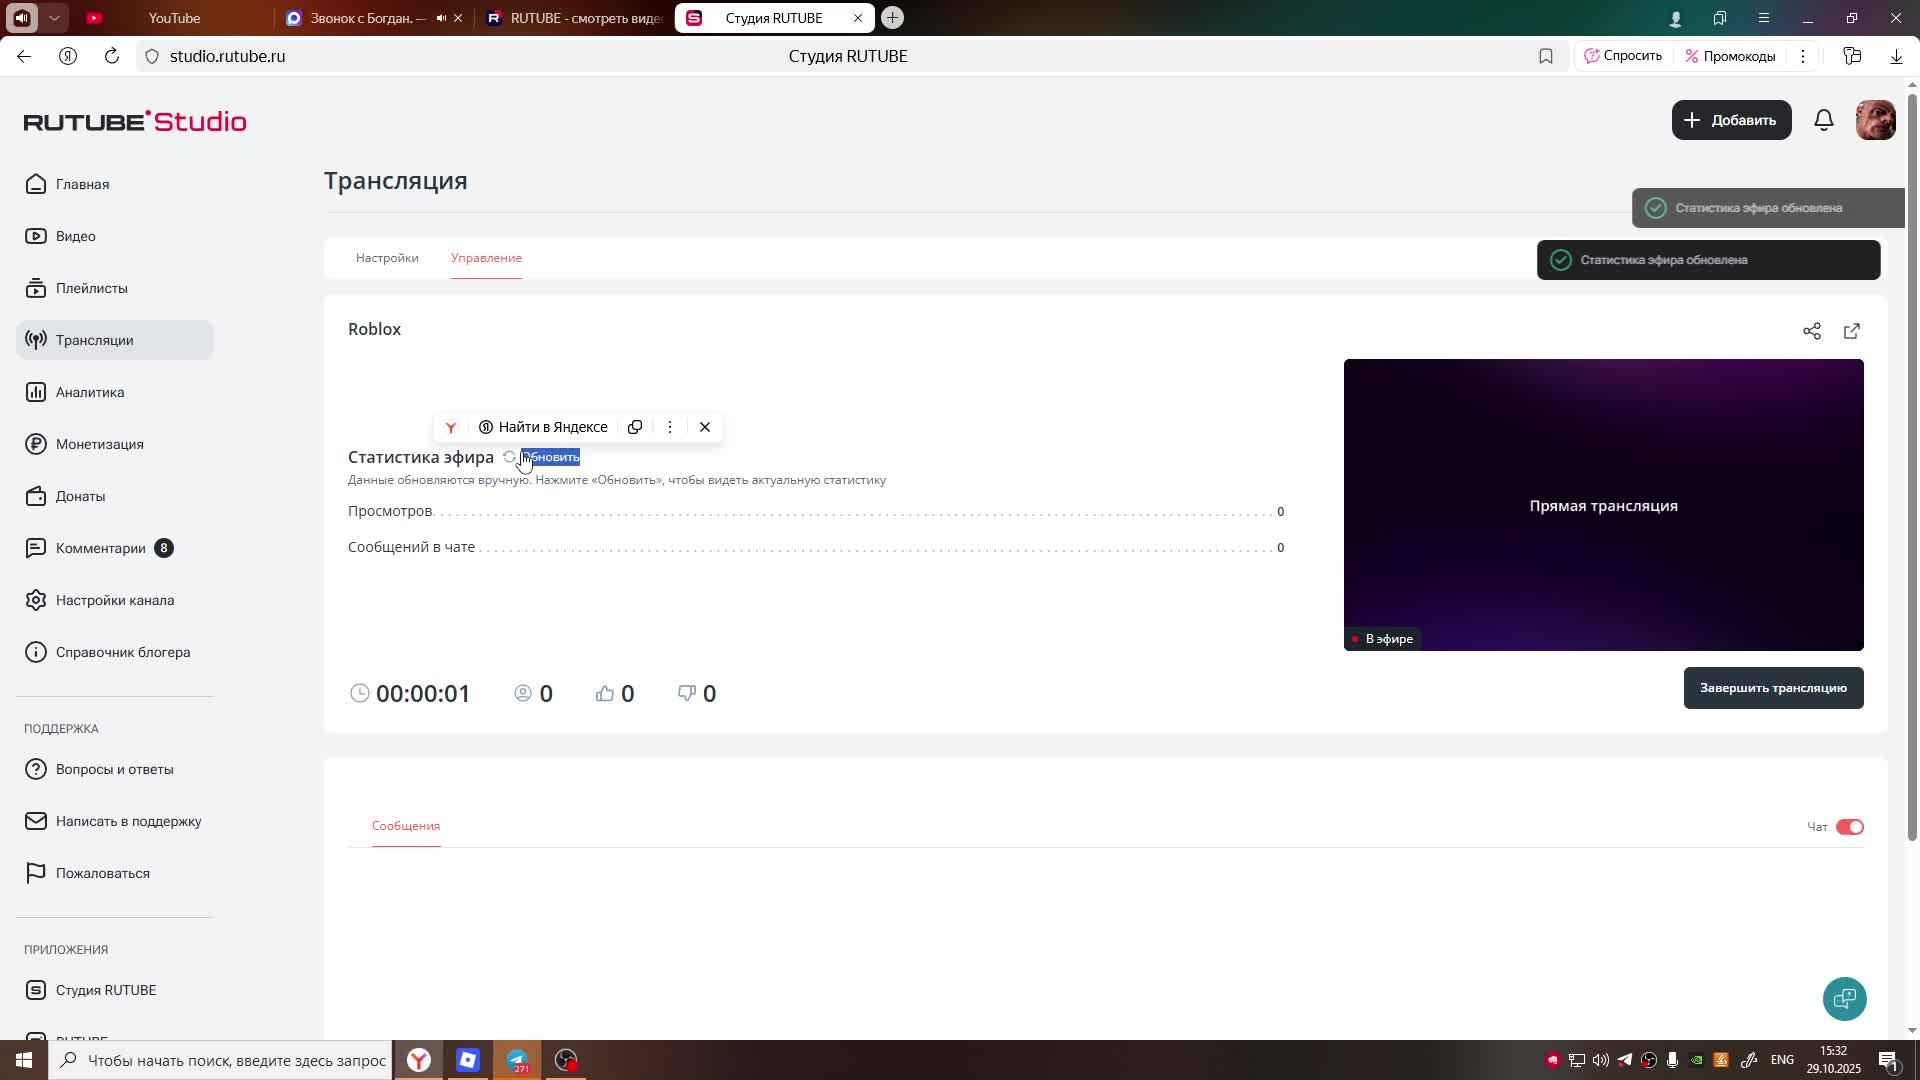Click the refresh statistics icon
1920x1080 pixels.
point(509,457)
